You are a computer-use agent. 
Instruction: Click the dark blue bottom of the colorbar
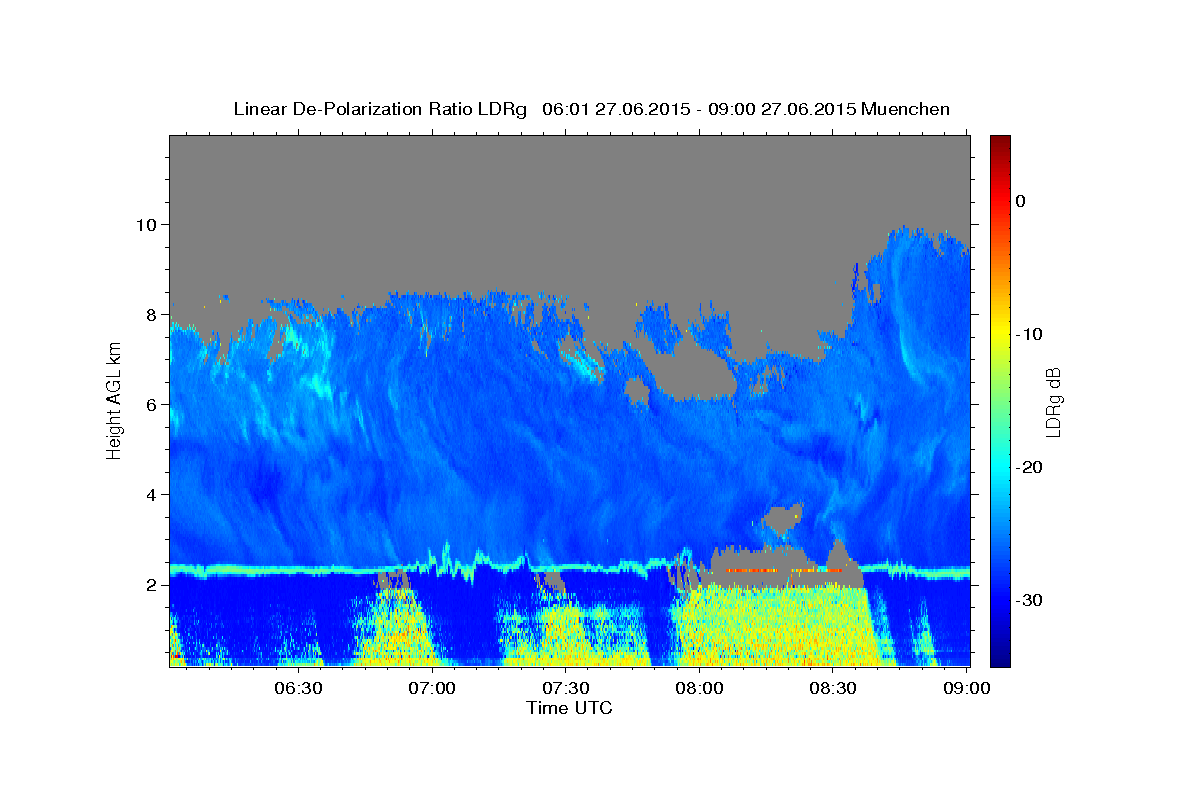pyautogui.click(x=1000, y=655)
